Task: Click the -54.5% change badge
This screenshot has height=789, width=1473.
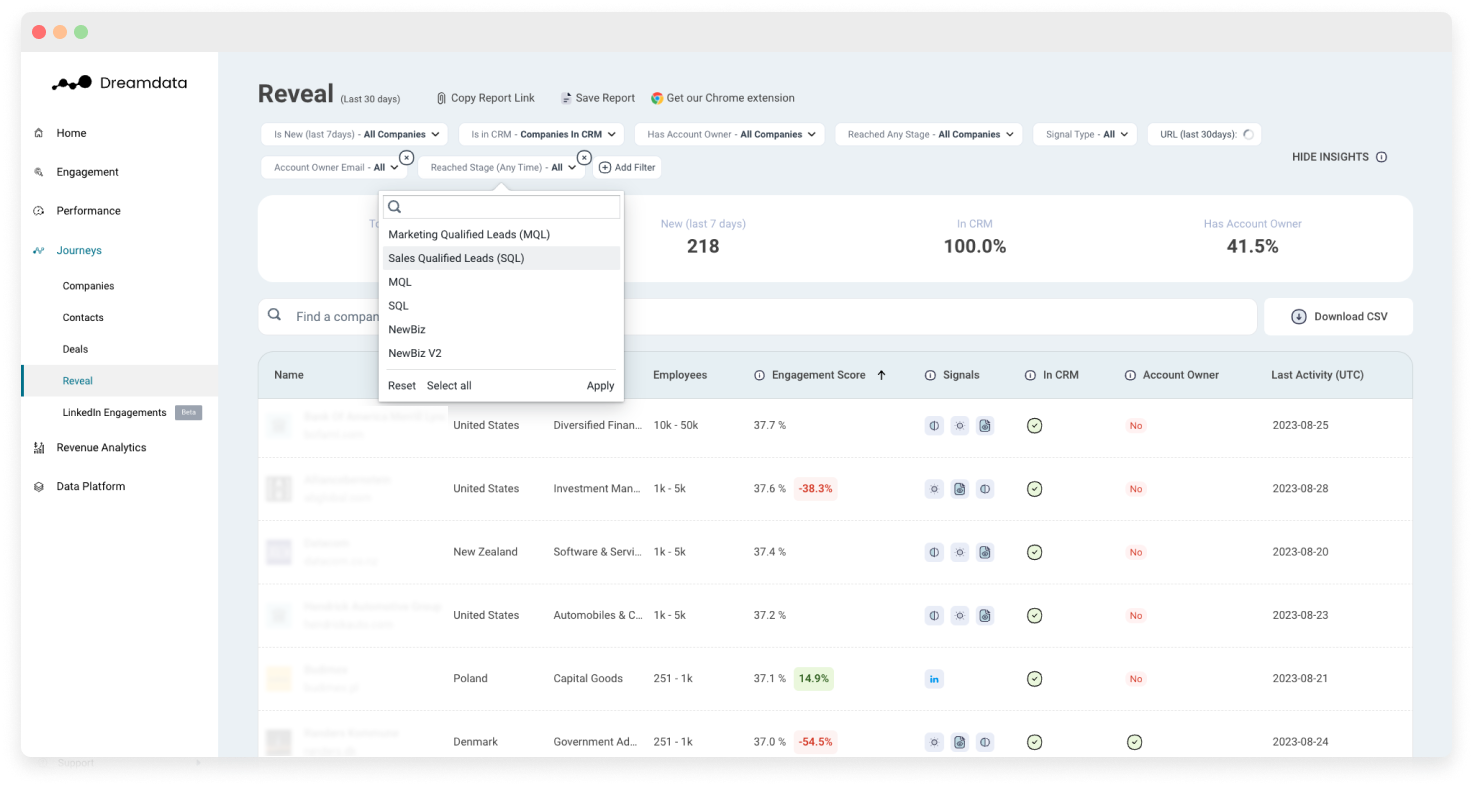Action: click(816, 742)
